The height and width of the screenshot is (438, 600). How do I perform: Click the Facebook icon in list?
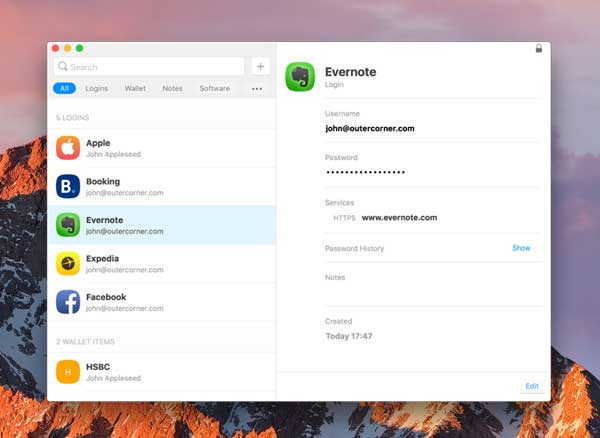point(68,302)
